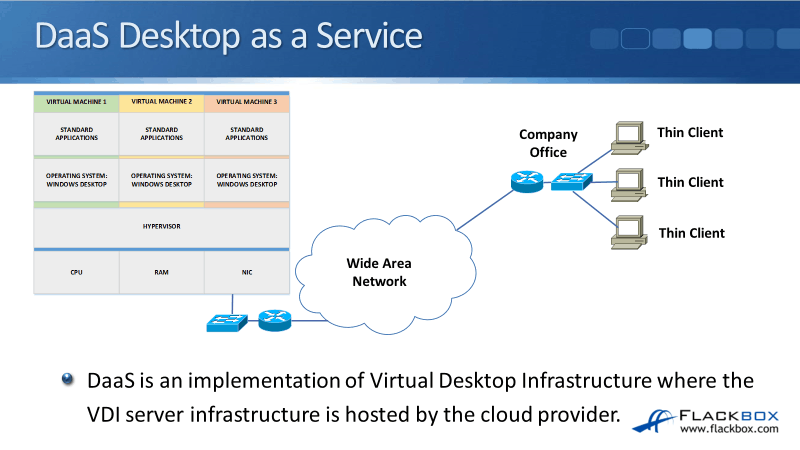This screenshot has width=800, height=450.
Task: Click the CPU hardware block
Action: point(76,271)
